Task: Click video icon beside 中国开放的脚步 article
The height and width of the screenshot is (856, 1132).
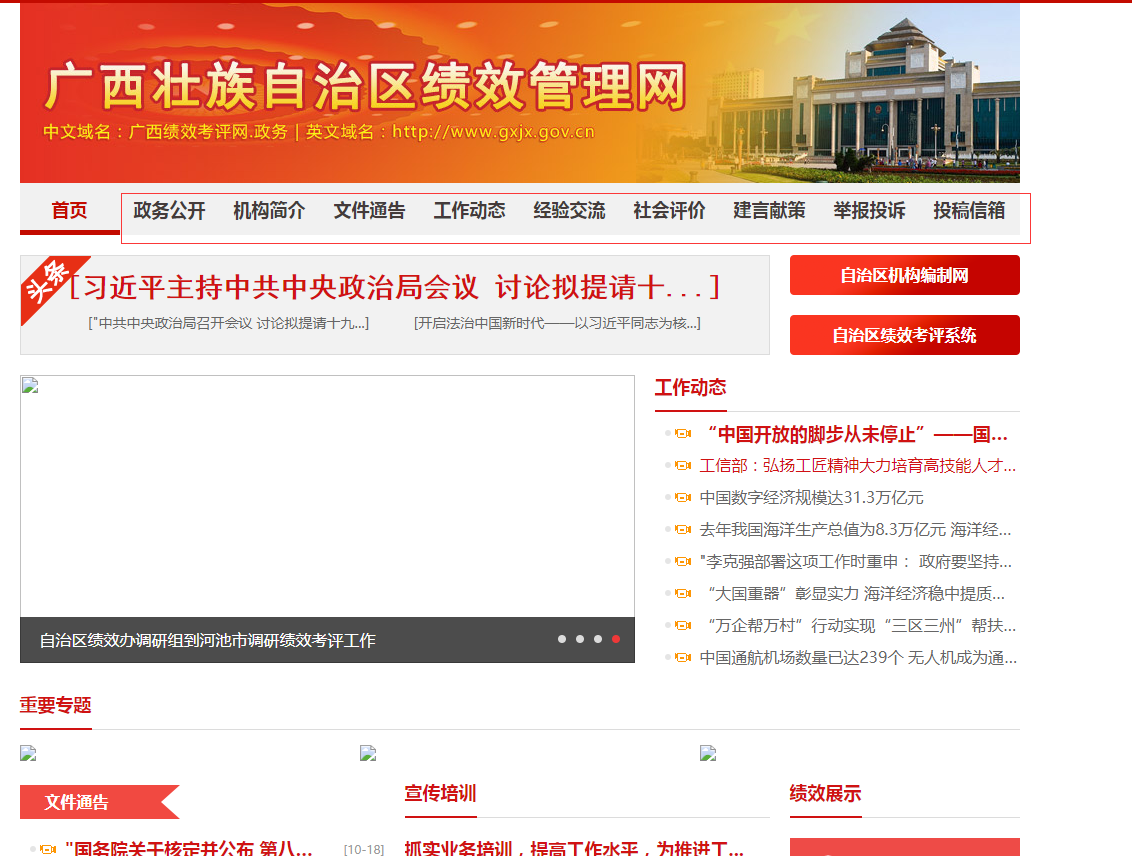Action: 683,434
